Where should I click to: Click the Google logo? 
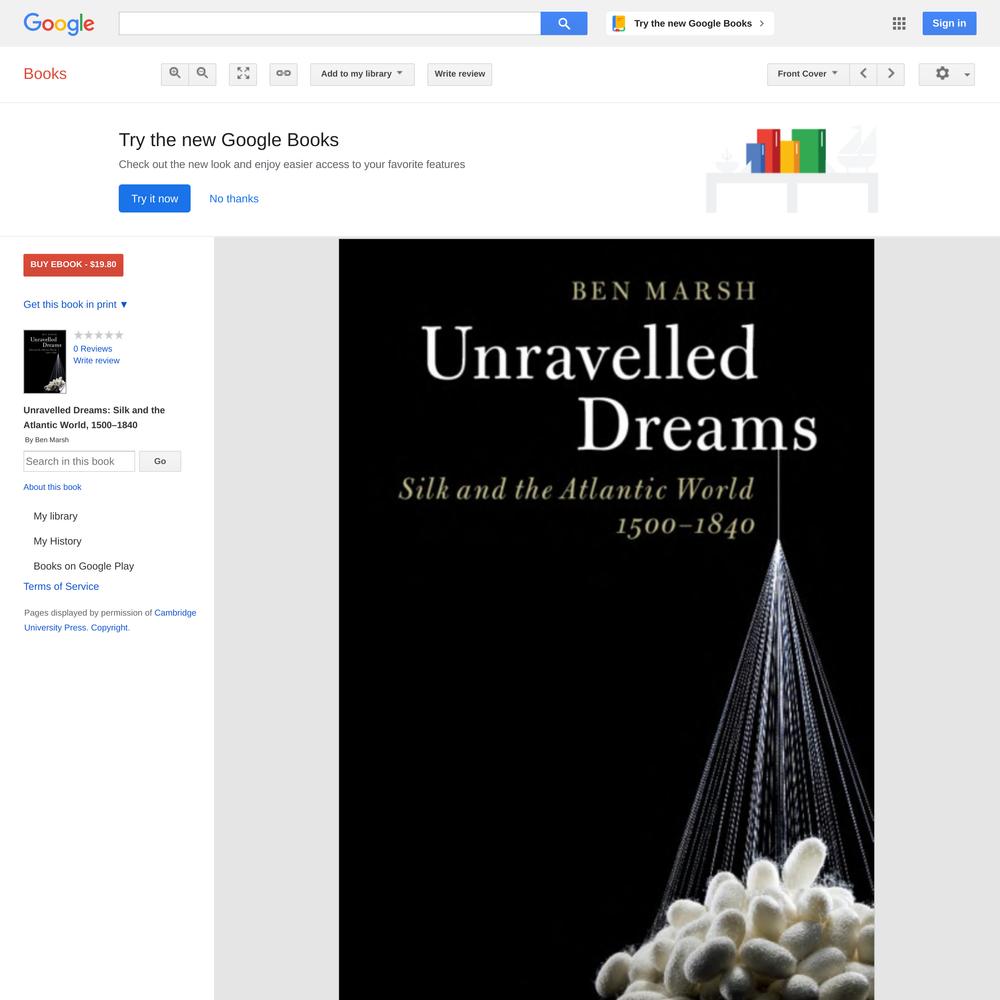(x=59, y=24)
